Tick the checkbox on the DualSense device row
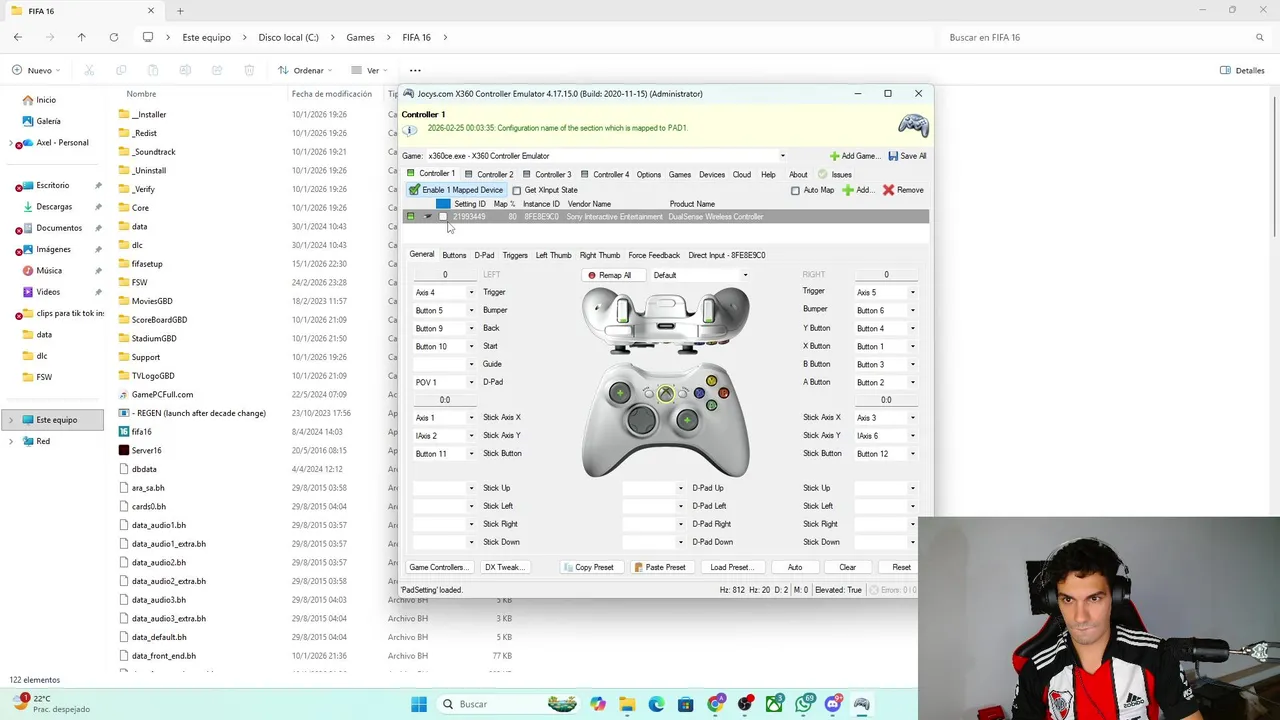This screenshot has height=720, width=1280. coord(443,216)
